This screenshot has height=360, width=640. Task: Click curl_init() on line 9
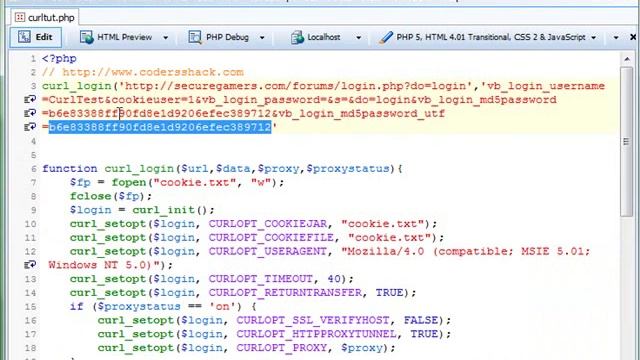pyautogui.click(x=170, y=210)
